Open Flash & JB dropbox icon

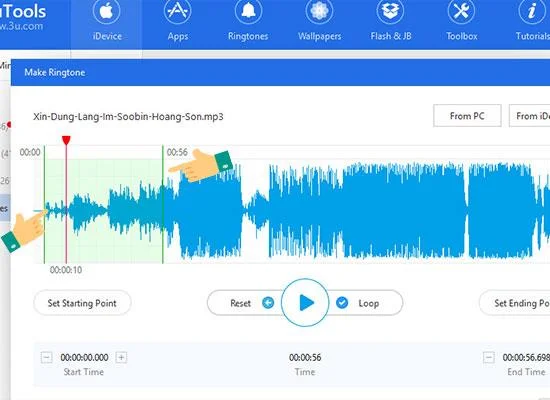coord(390,11)
